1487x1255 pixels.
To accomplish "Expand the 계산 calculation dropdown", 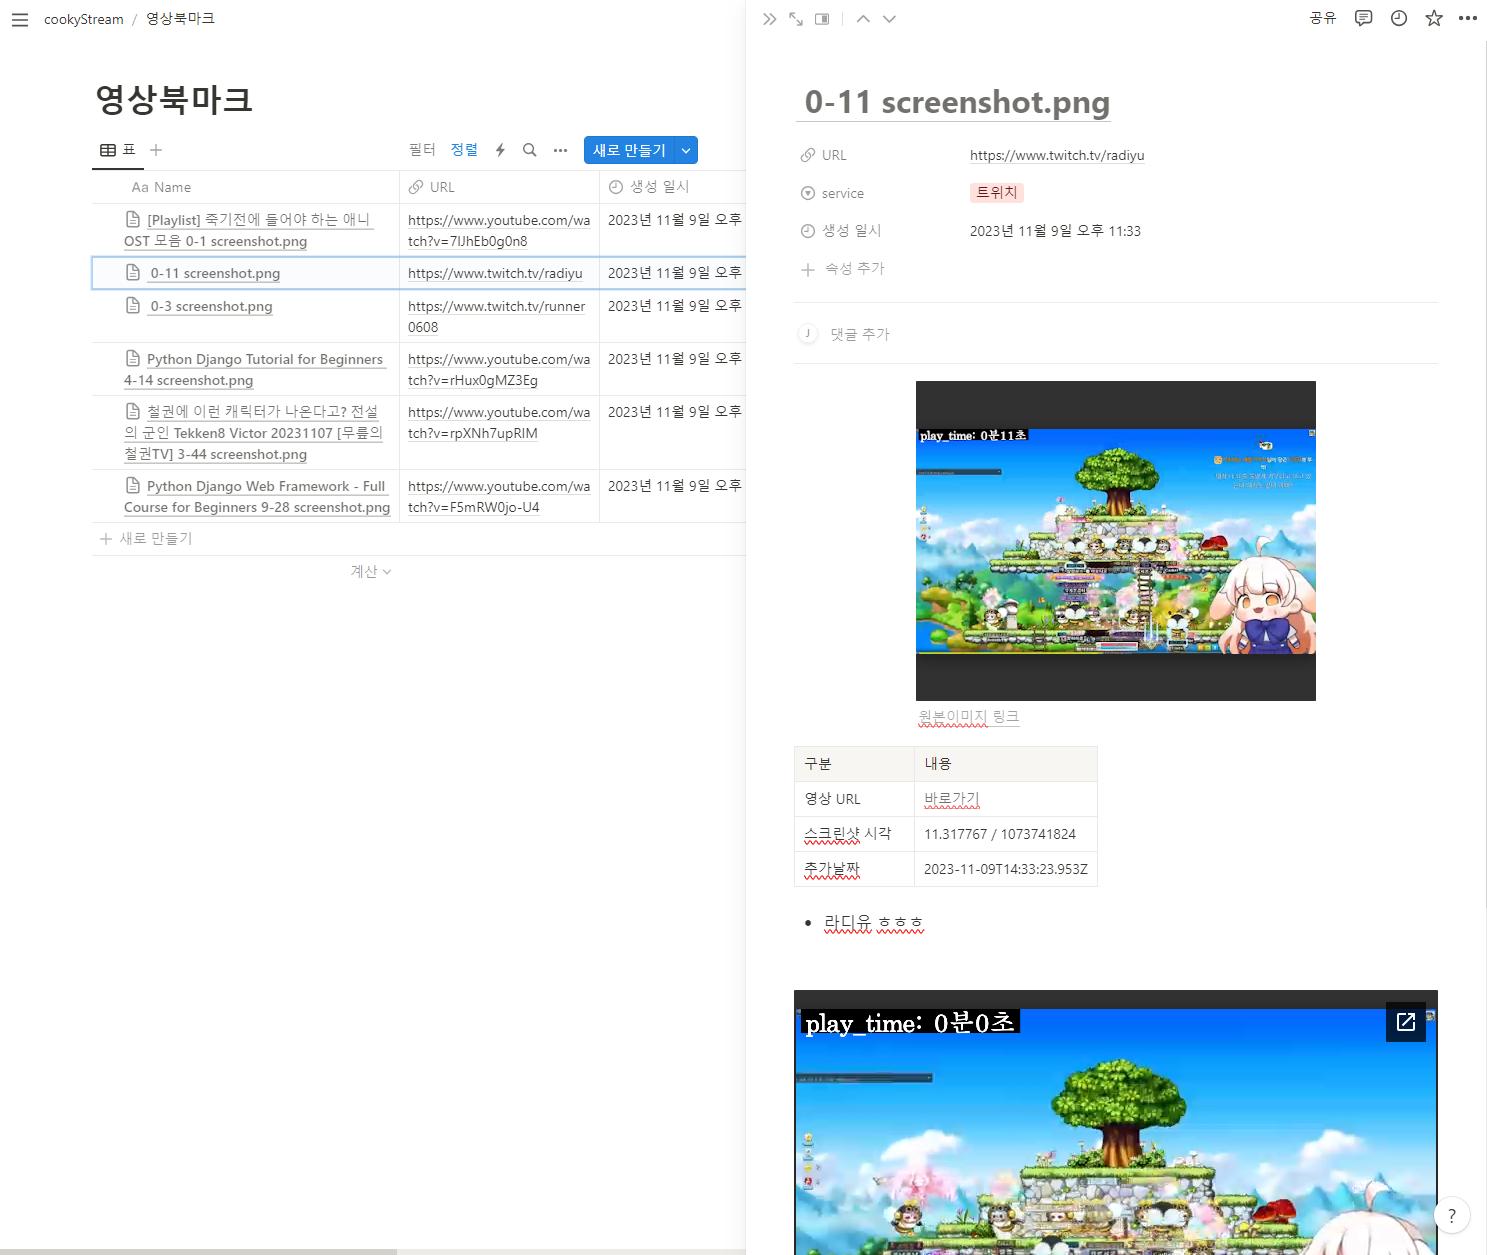I will [371, 571].
